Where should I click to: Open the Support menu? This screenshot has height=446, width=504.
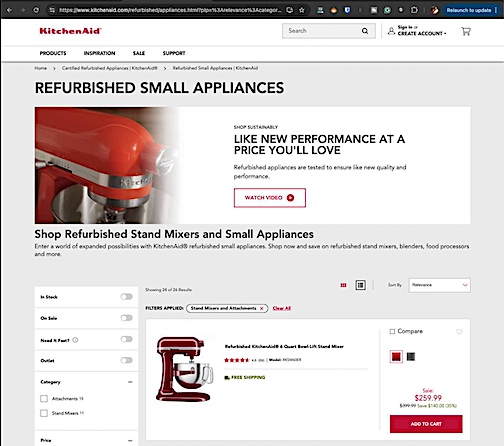(x=174, y=53)
